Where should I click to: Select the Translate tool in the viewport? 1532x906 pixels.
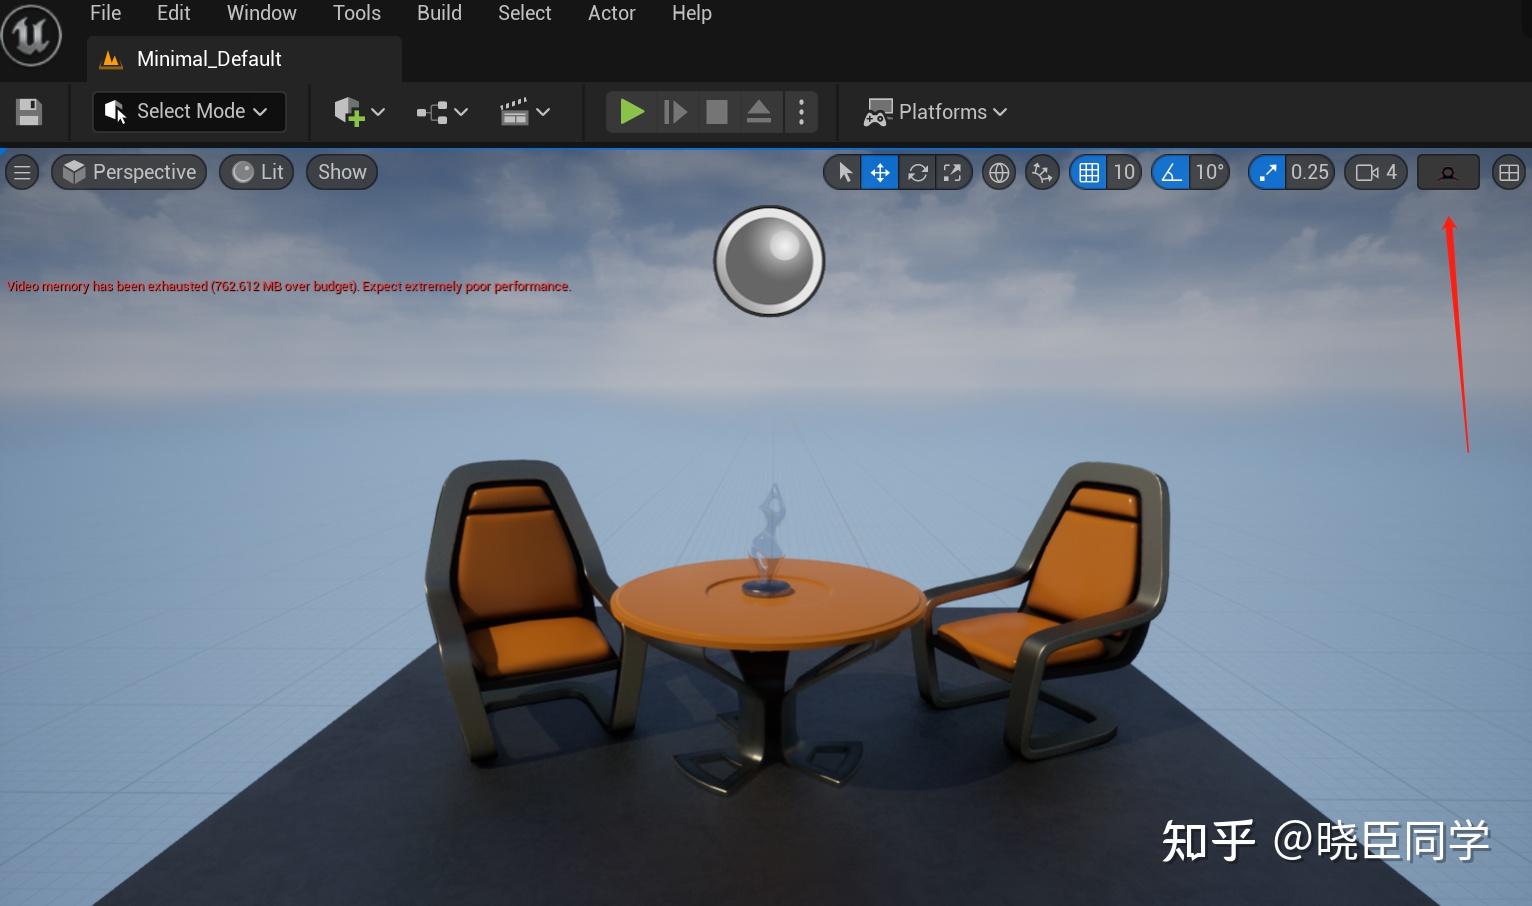880,171
